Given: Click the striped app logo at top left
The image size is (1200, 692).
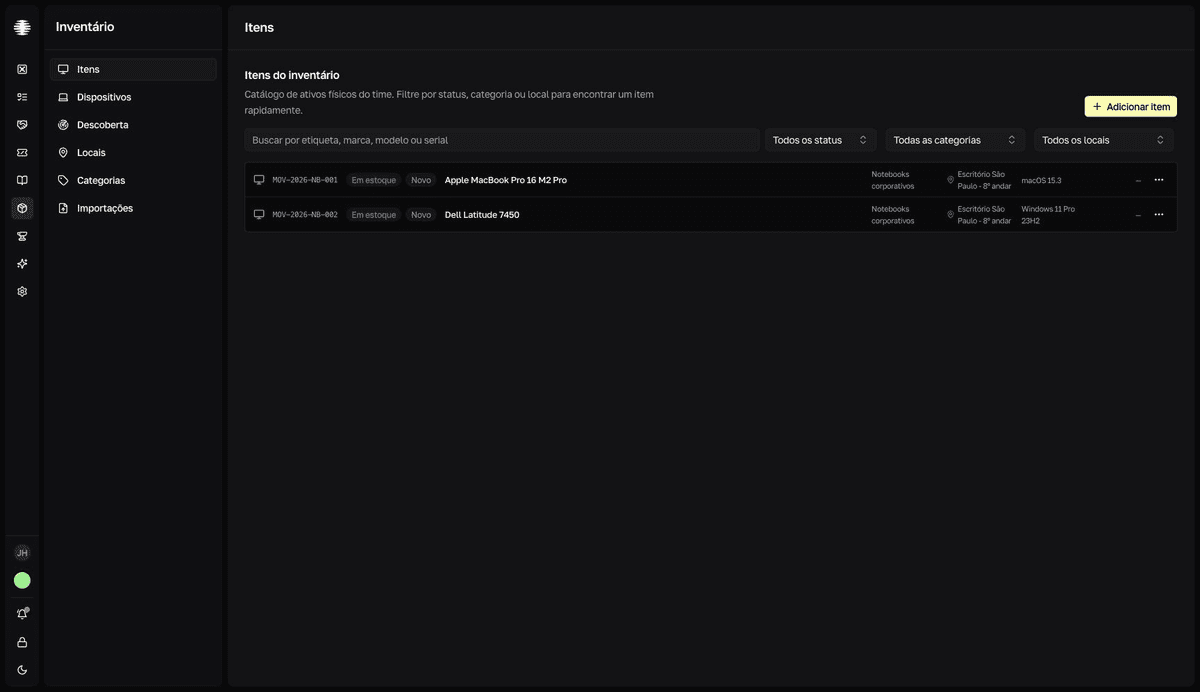Looking at the screenshot, I should [22, 28].
